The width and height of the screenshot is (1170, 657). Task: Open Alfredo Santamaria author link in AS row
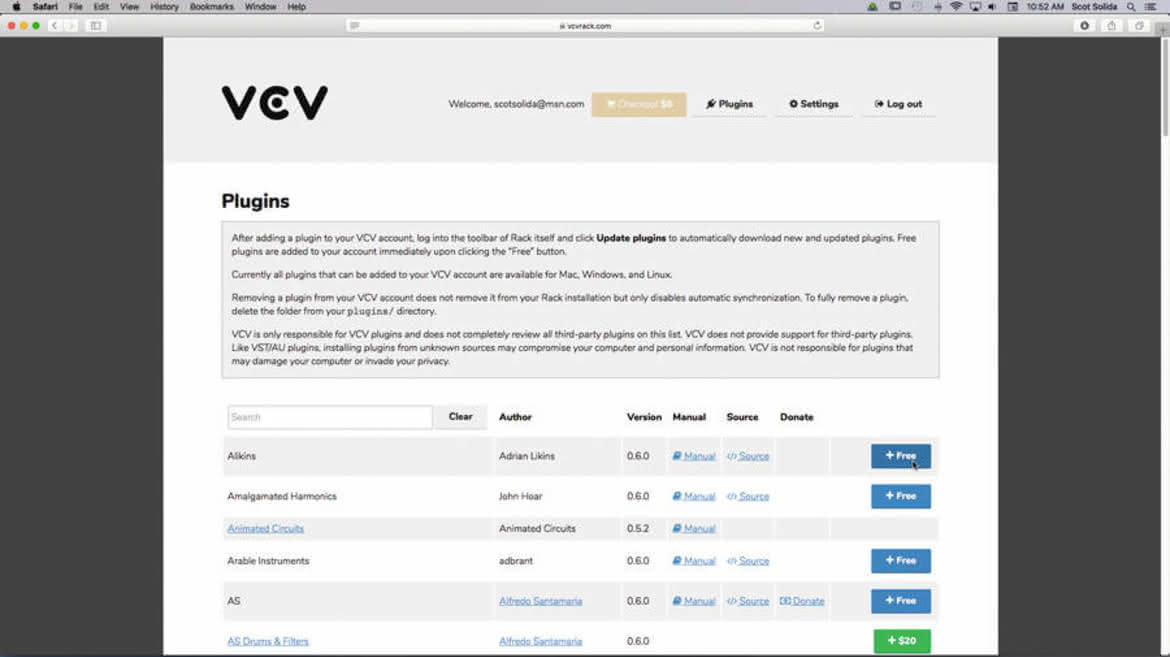click(x=540, y=601)
